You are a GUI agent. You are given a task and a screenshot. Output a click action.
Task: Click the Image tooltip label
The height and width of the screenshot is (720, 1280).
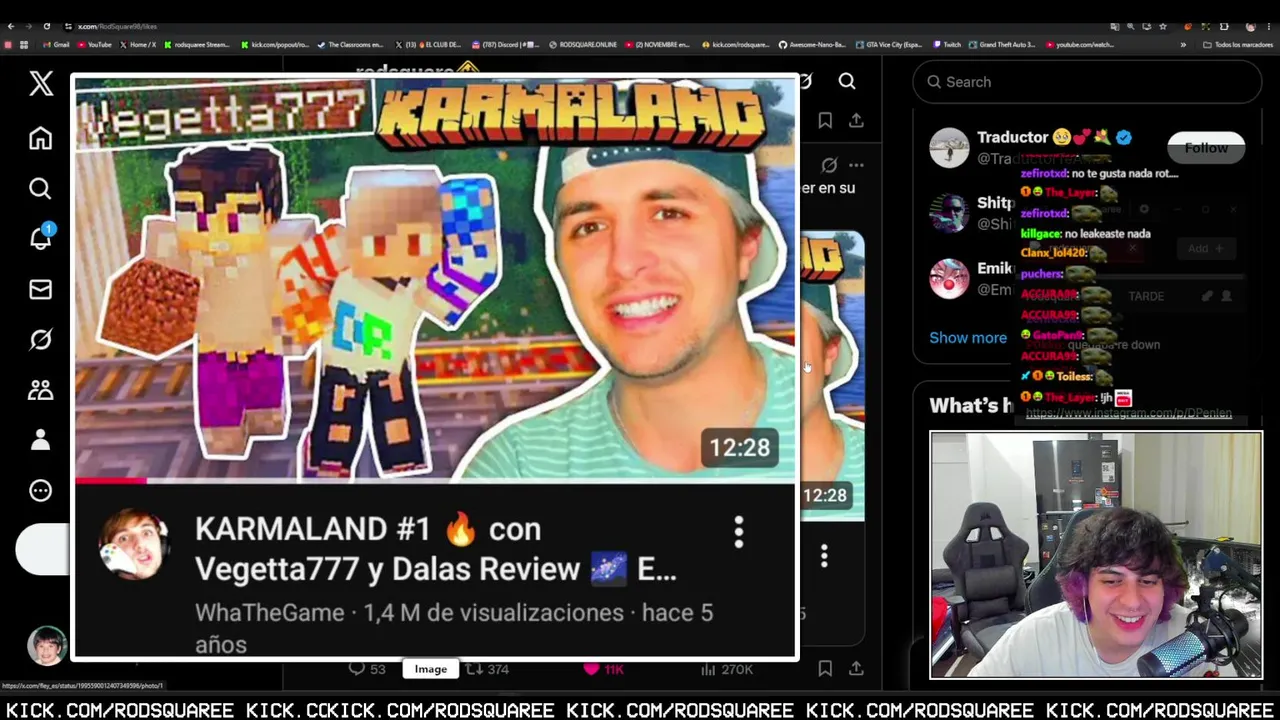point(431,669)
